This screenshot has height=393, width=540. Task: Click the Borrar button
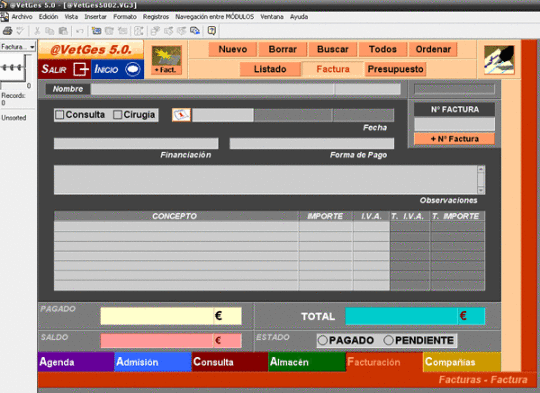coord(282,49)
